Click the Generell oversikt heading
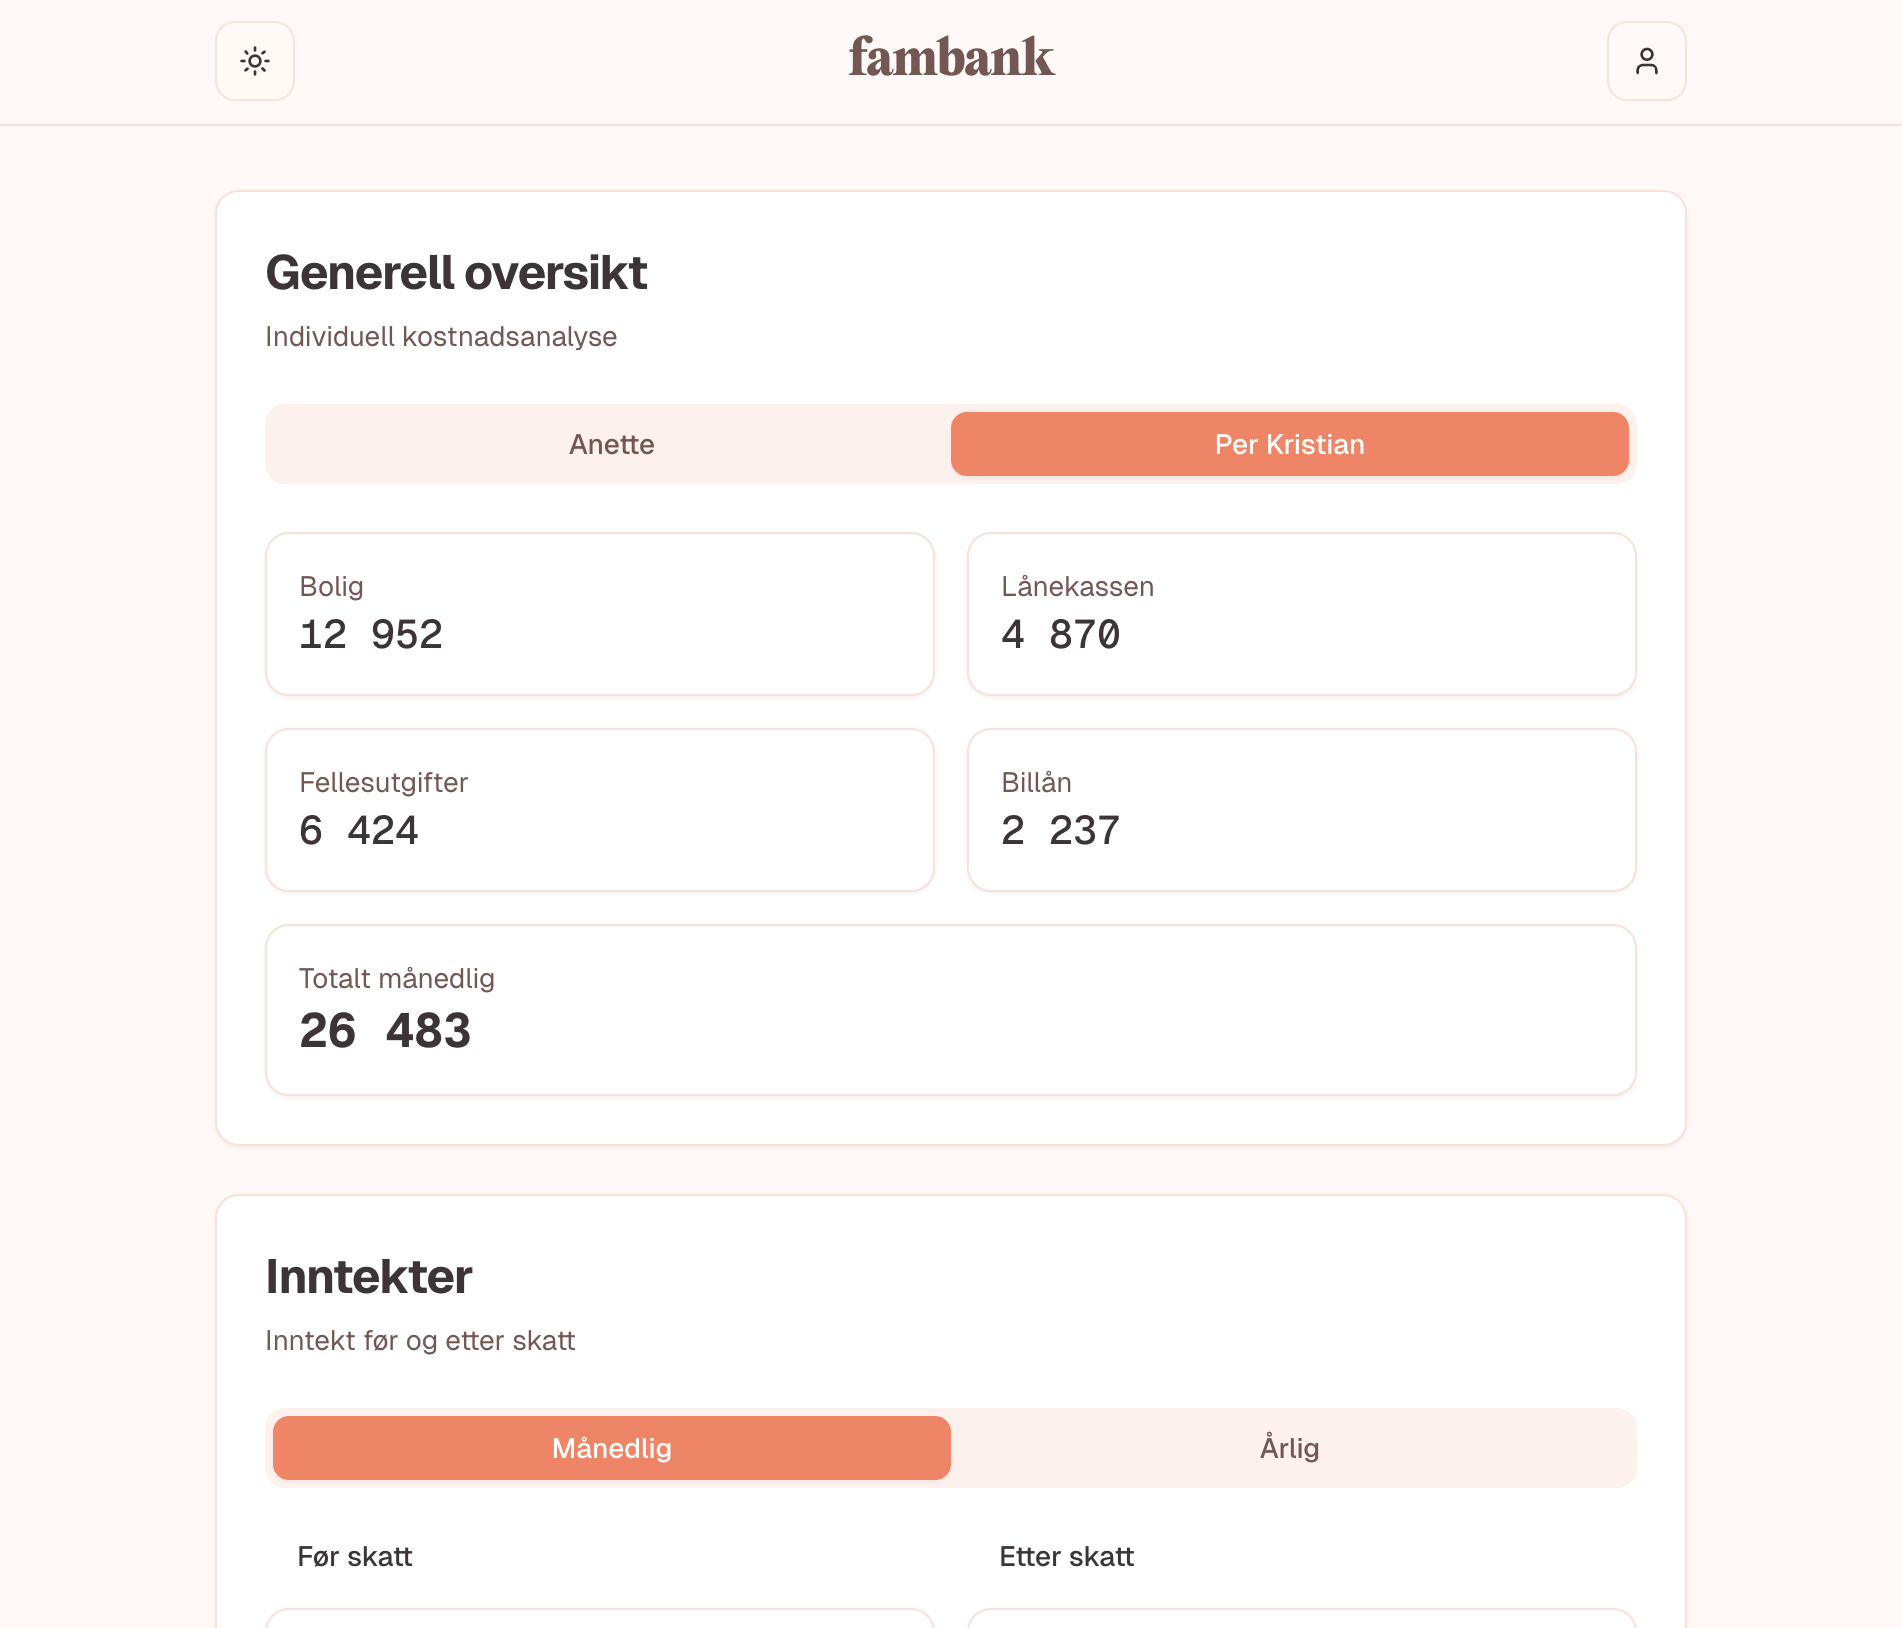This screenshot has height=1628, width=1902. (456, 273)
